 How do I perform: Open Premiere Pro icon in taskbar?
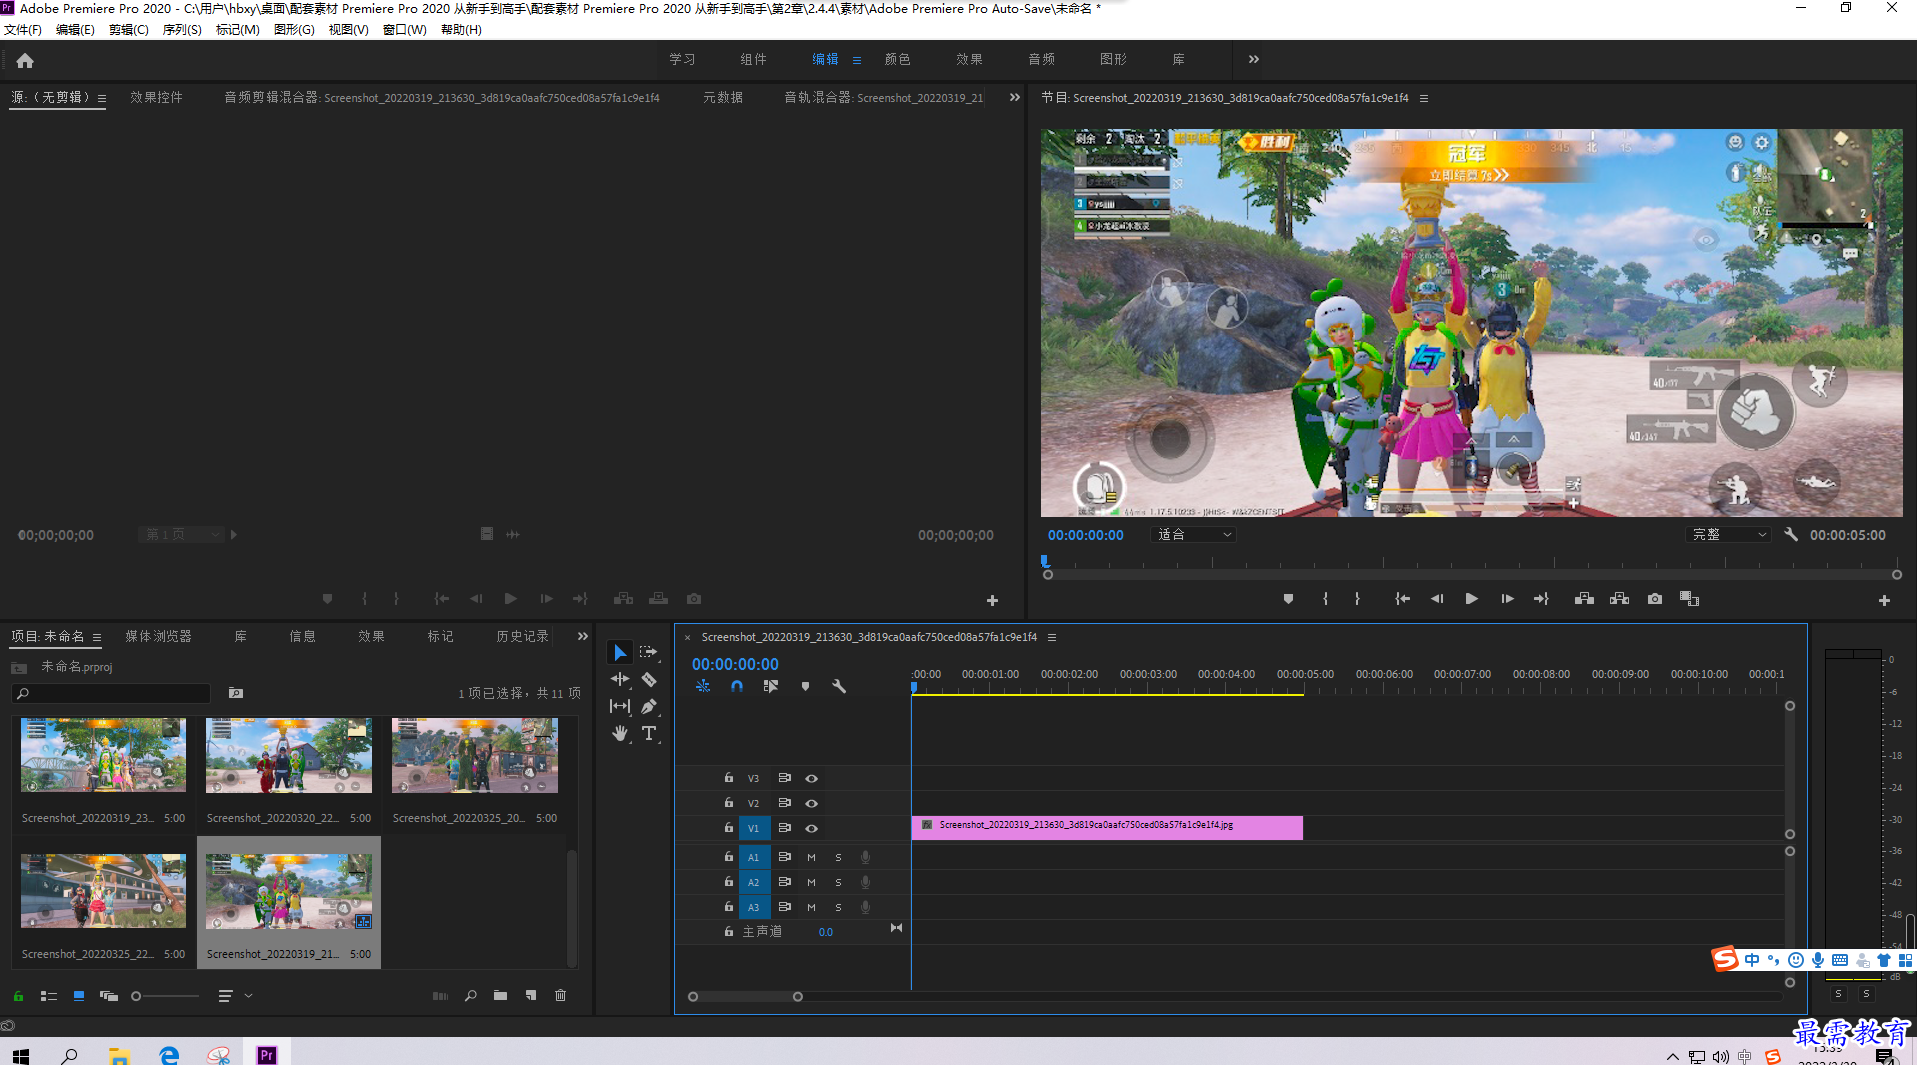click(267, 1054)
